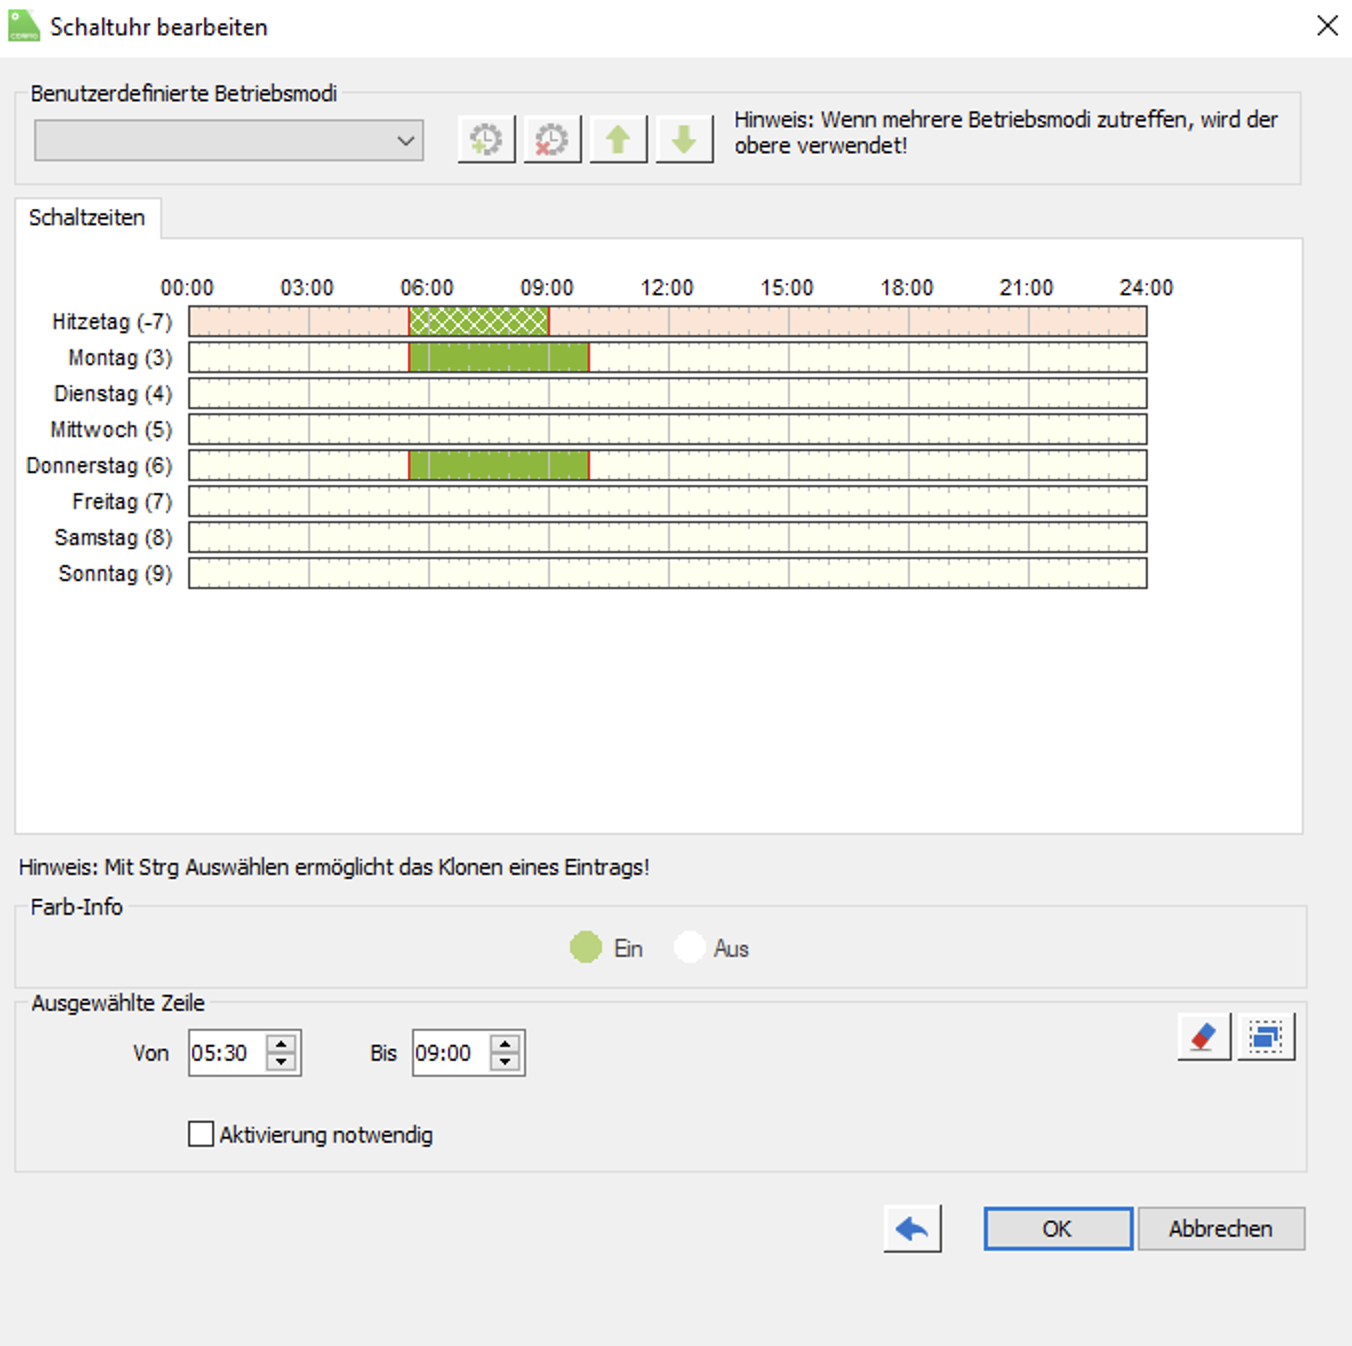Select the green time block on Montag
1352x1346 pixels.
pos(499,357)
